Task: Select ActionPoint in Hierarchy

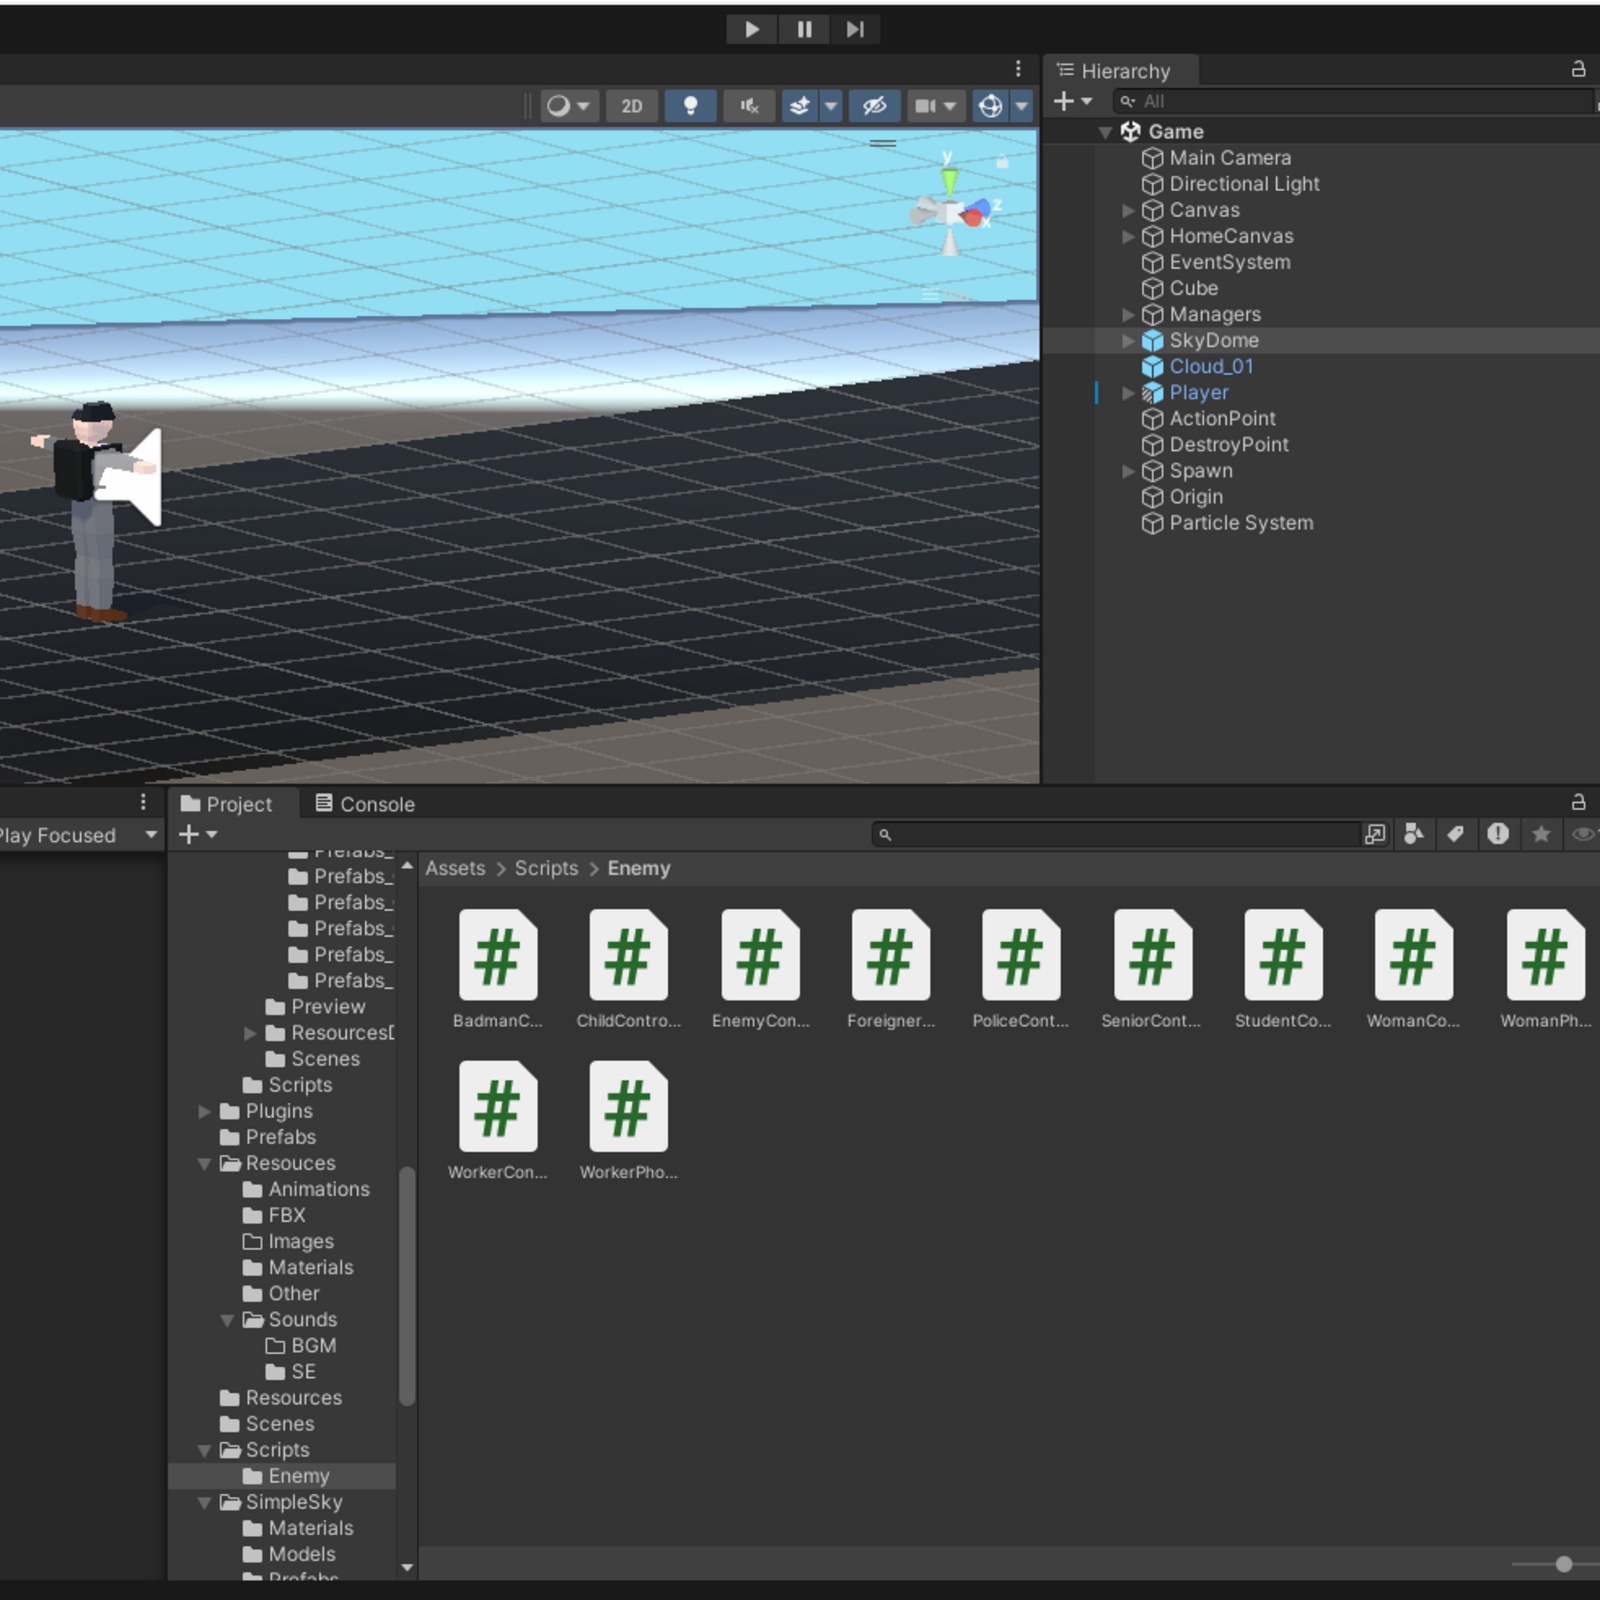Action: [1222, 419]
